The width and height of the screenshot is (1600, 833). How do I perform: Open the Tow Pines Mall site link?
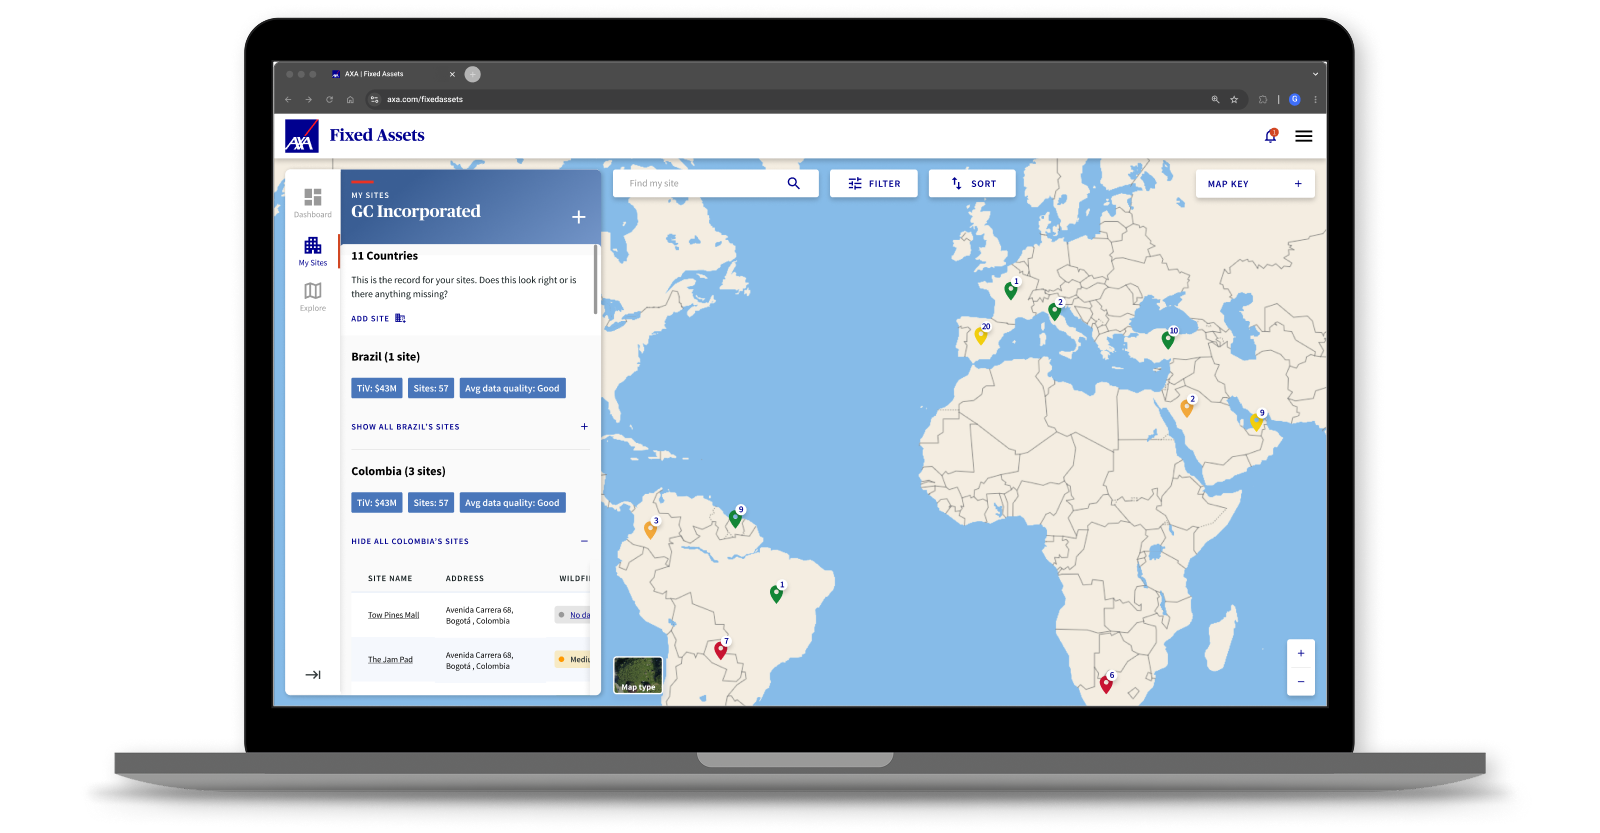(393, 615)
